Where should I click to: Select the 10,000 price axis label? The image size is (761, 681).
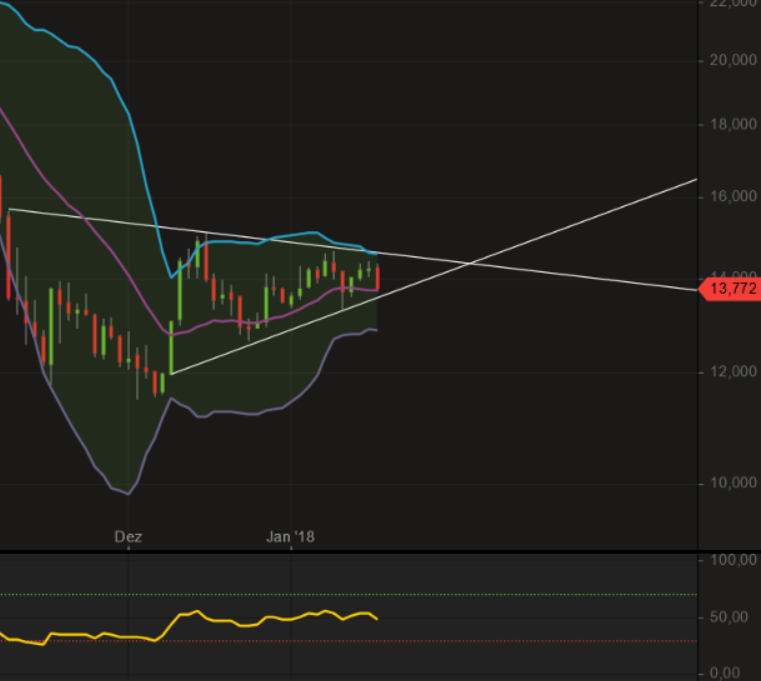tap(733, 483)
